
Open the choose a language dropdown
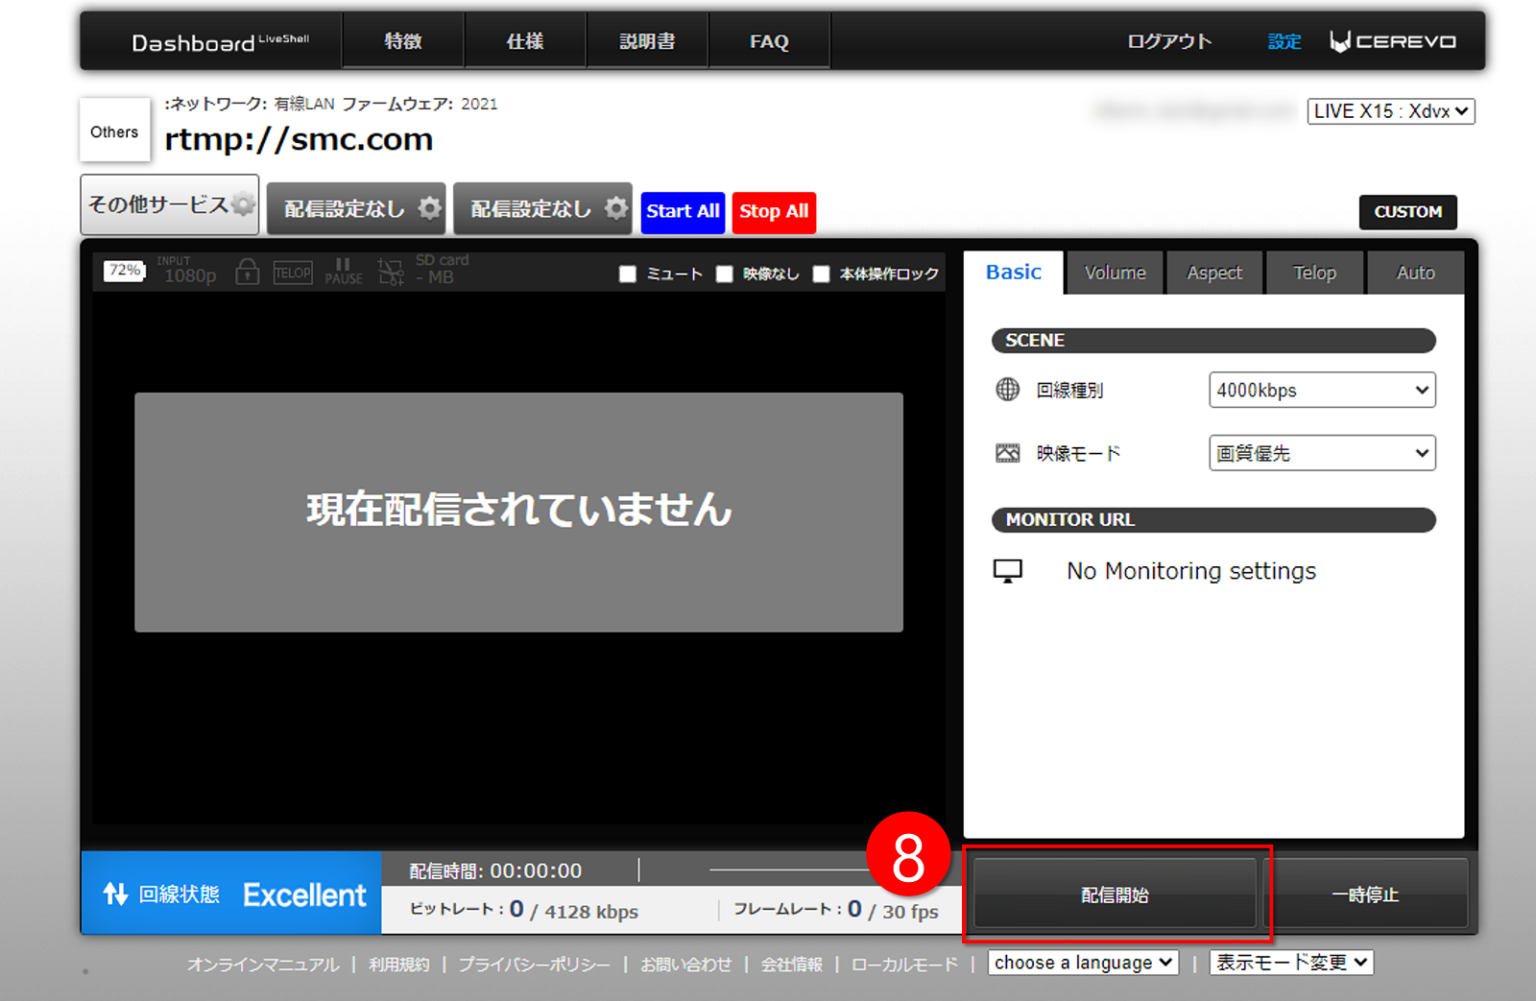pos(1082,962)
